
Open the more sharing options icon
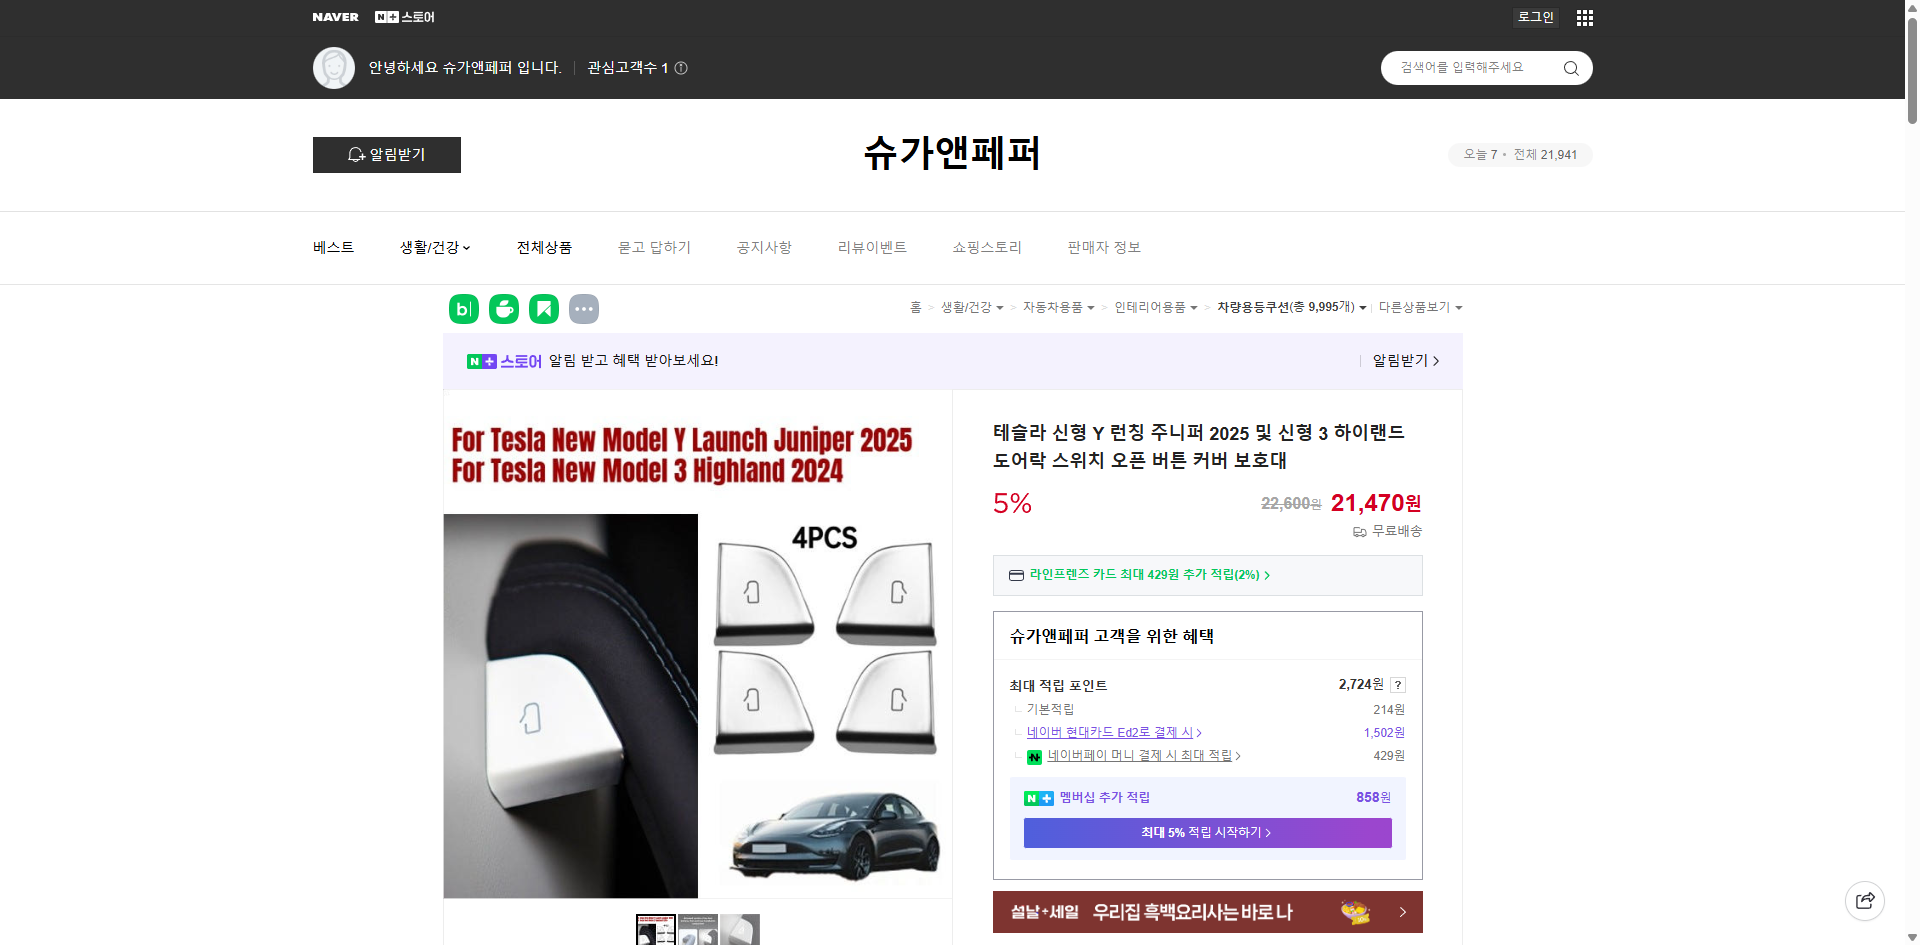(584, 309)
